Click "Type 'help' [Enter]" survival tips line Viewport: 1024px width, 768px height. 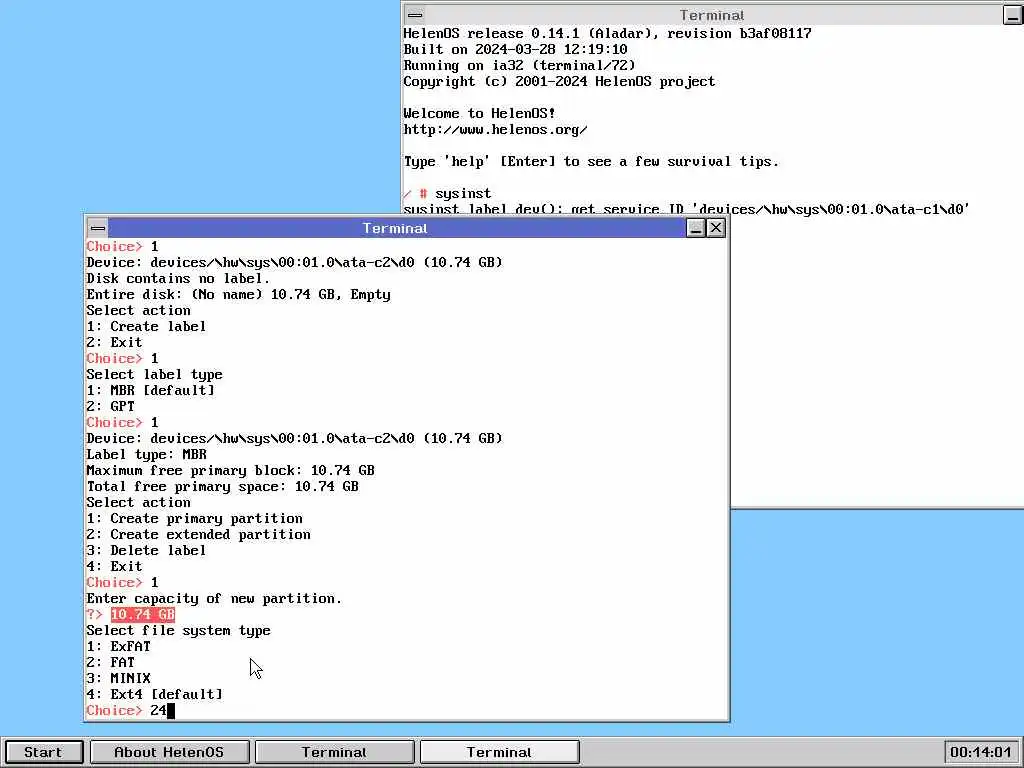[591, 161]
